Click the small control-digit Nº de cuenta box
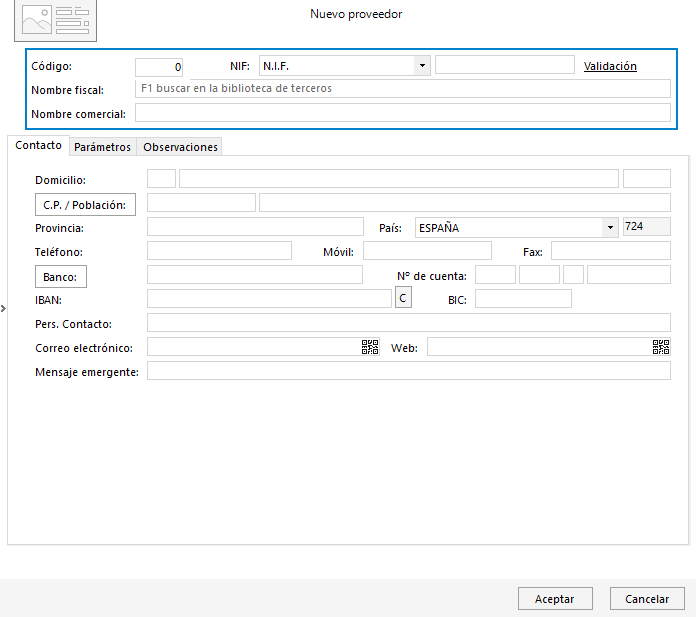This screenshot has height=617, width=696. coord(573,274)
